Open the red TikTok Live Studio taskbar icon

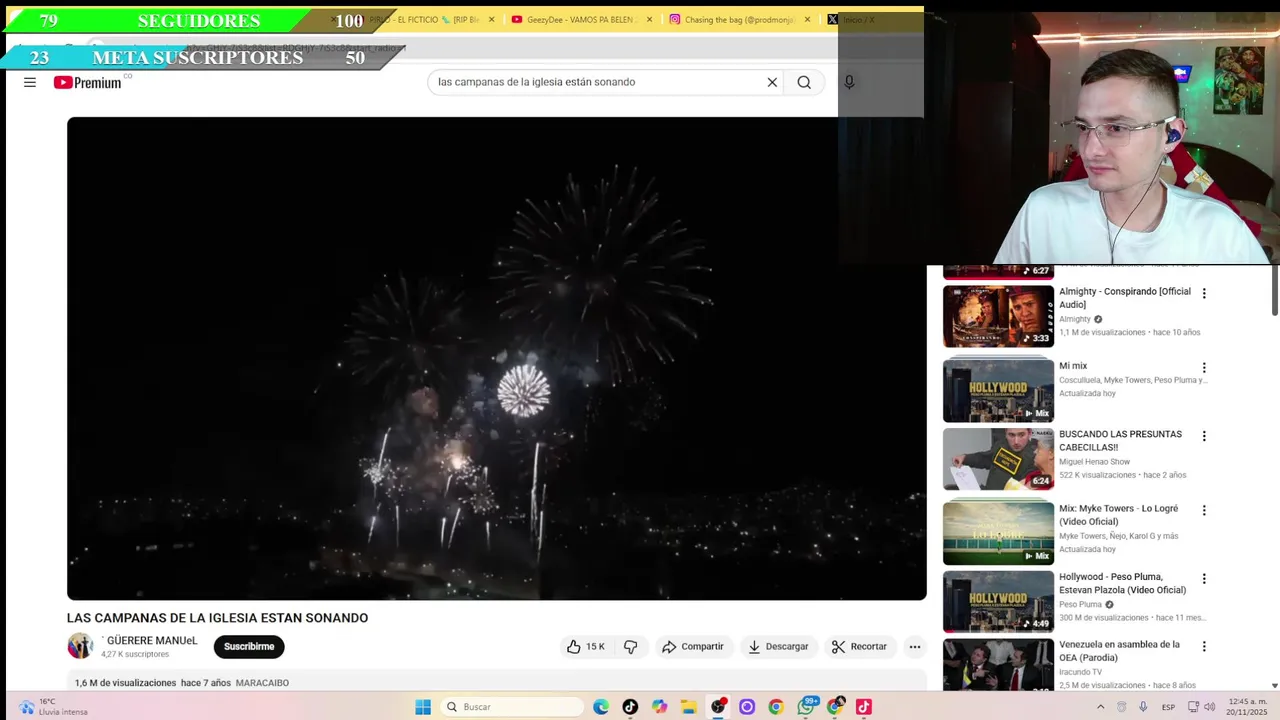point(864,707)
